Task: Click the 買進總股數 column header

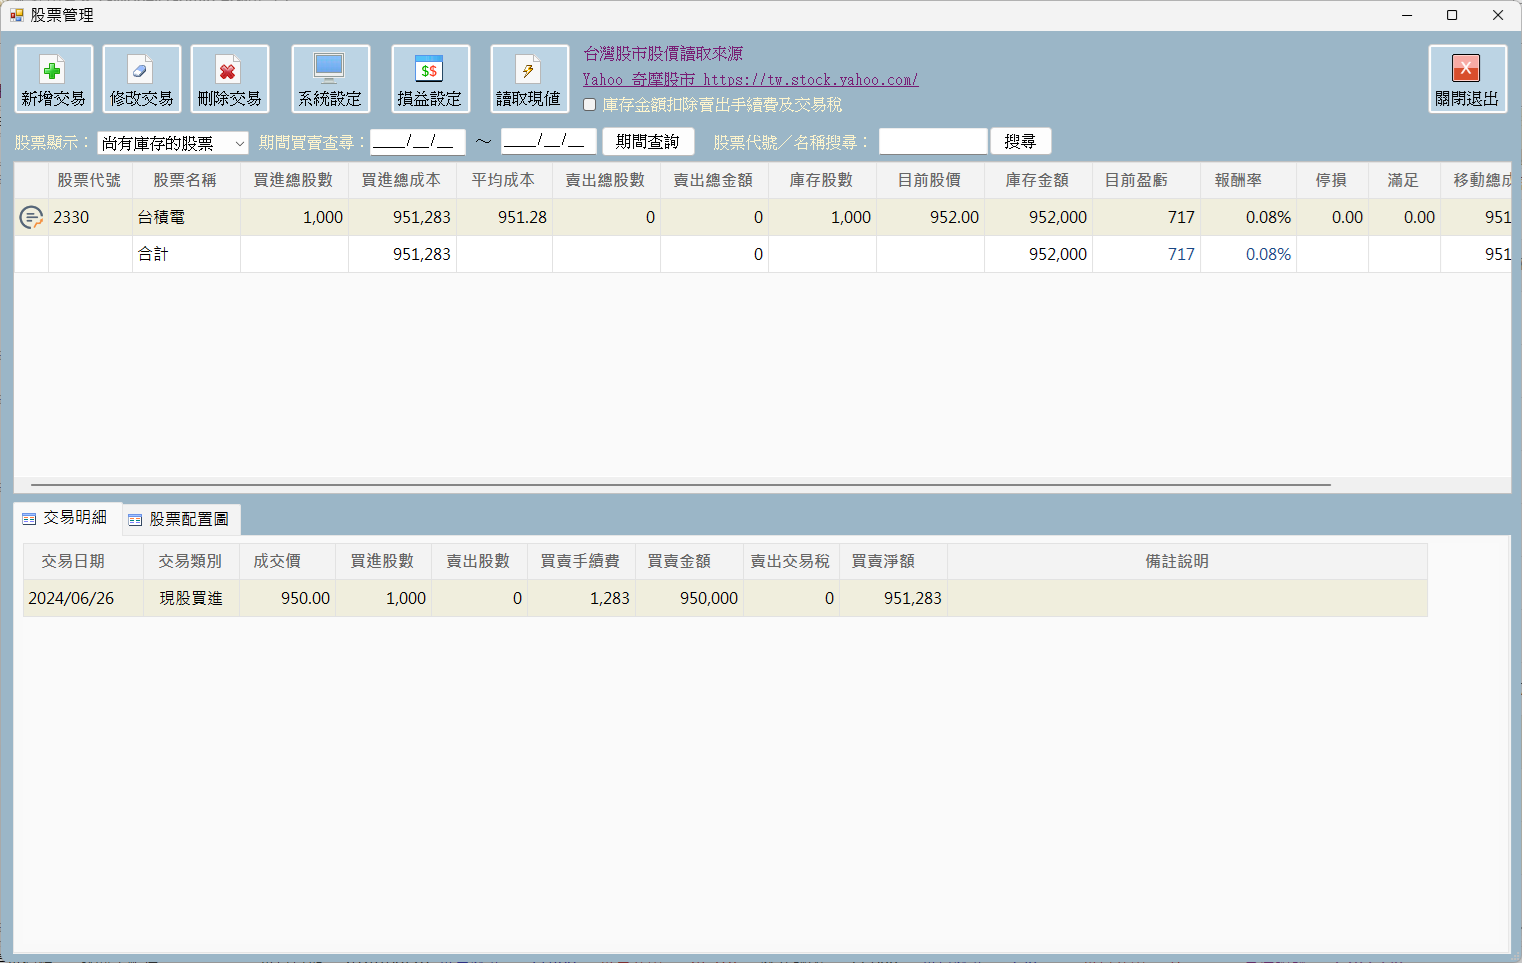Action: pyautogui.click(x=294, y=181)
